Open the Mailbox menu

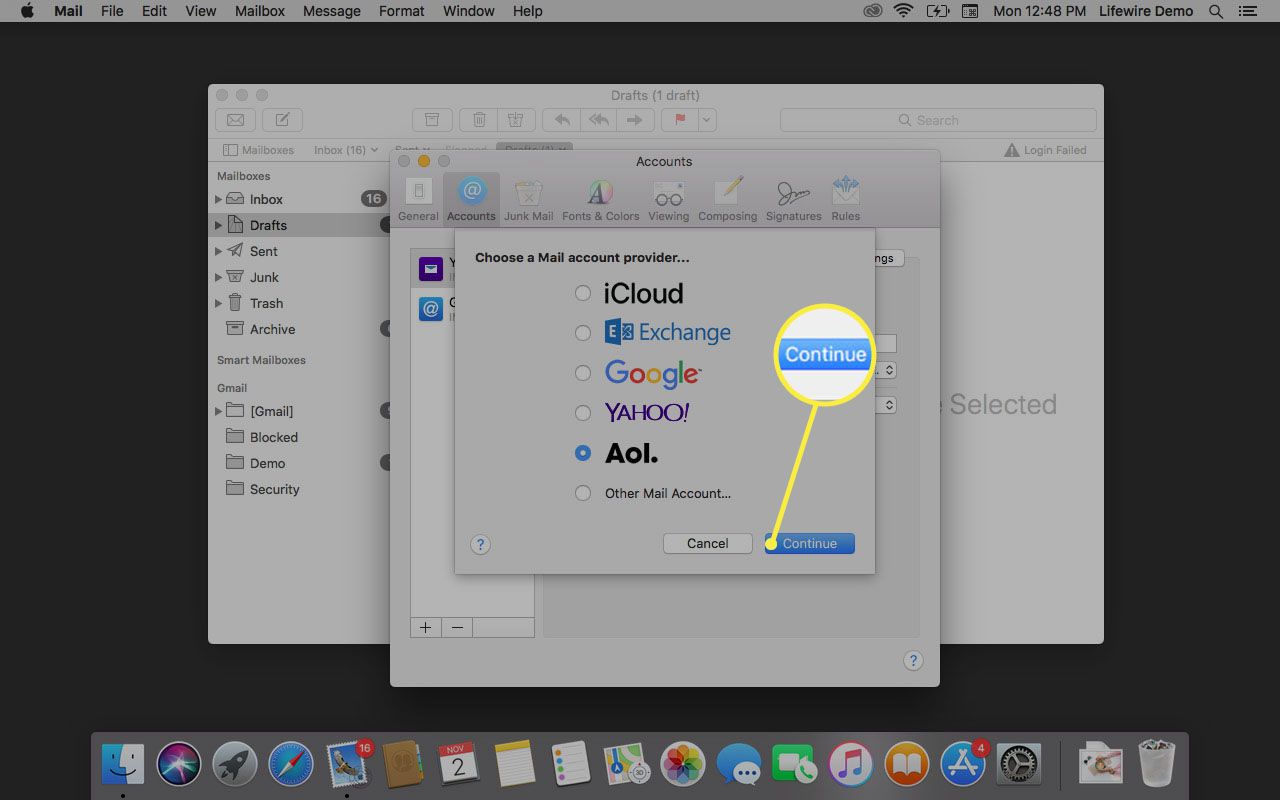[260, 11]
